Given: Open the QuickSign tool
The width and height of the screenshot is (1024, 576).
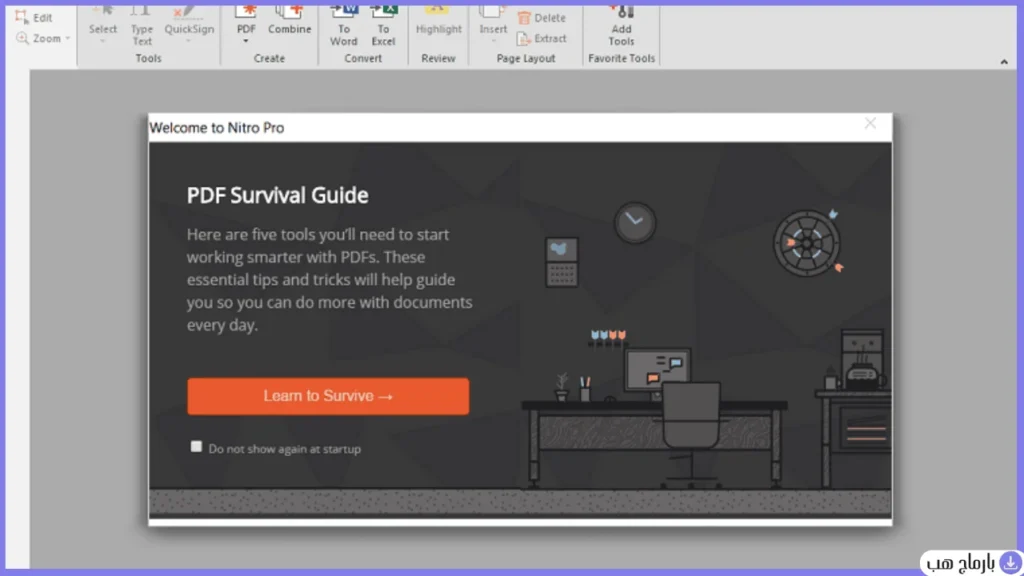Looking at the screenshot, I should pos(189,25).
